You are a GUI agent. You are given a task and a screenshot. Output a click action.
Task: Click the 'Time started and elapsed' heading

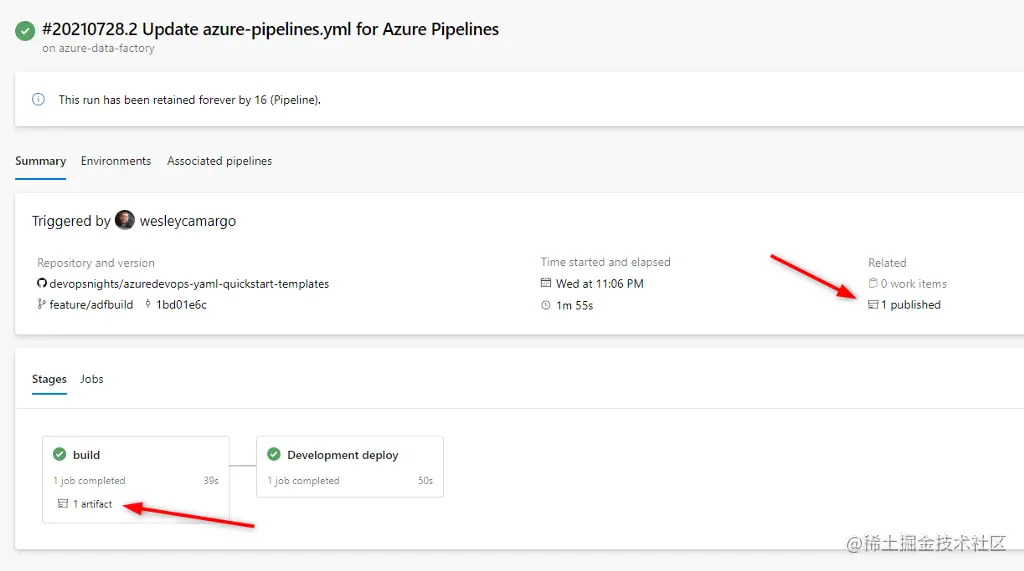(605, 262)
